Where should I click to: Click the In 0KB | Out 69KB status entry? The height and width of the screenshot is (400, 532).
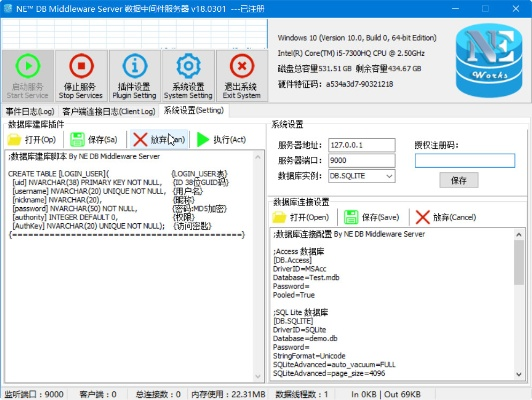[x=386, y=394]
